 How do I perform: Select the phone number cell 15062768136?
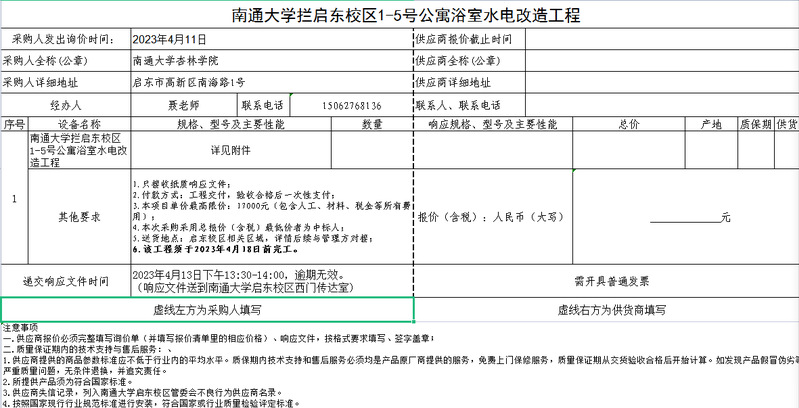click(351, 105)
